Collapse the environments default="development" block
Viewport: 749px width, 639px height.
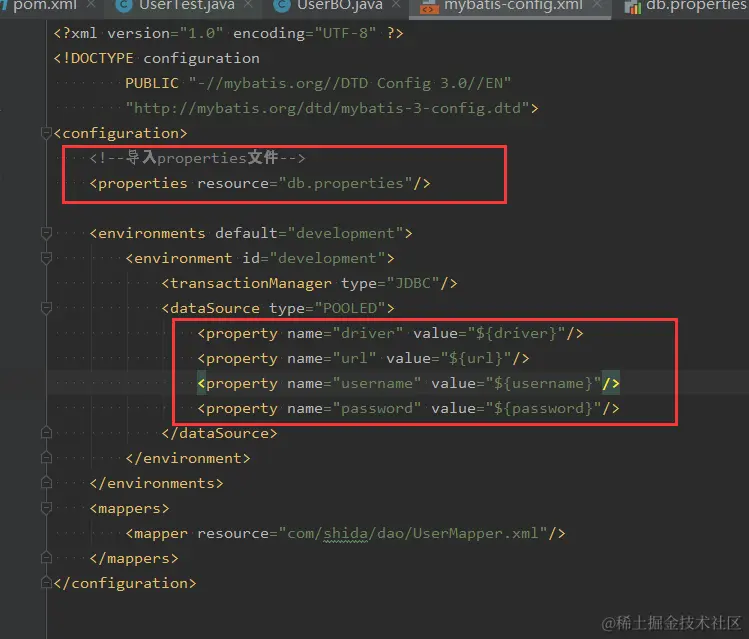(x=46, y=233)
